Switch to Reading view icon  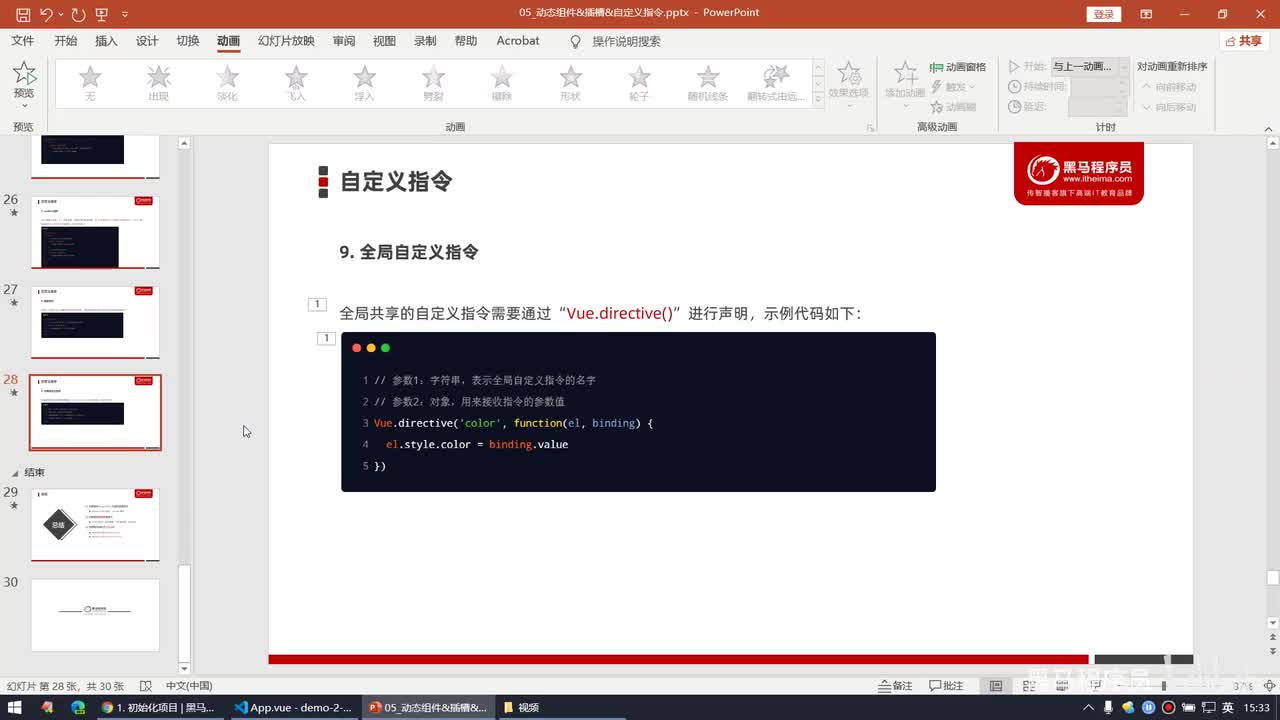(1062, 686)
